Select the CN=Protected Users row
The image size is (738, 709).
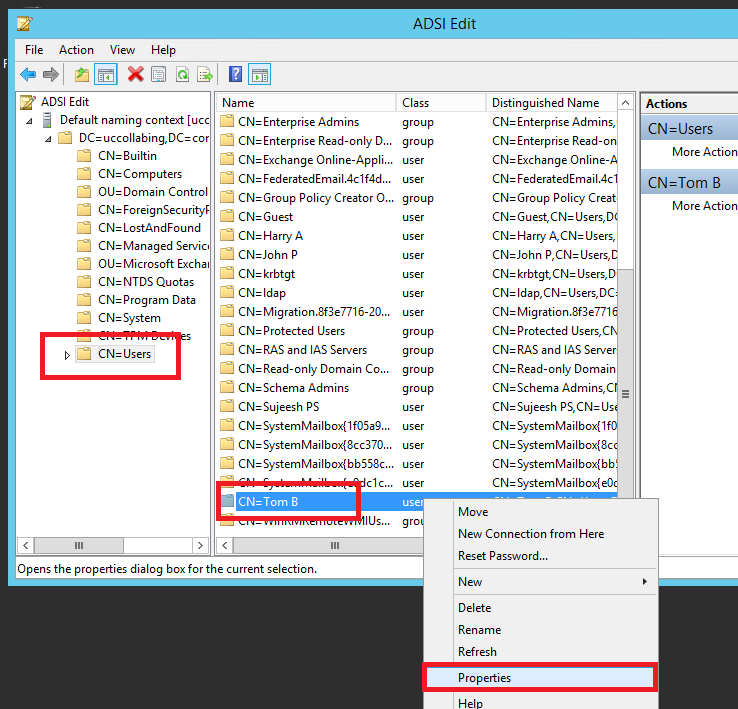tap(417, 330)
